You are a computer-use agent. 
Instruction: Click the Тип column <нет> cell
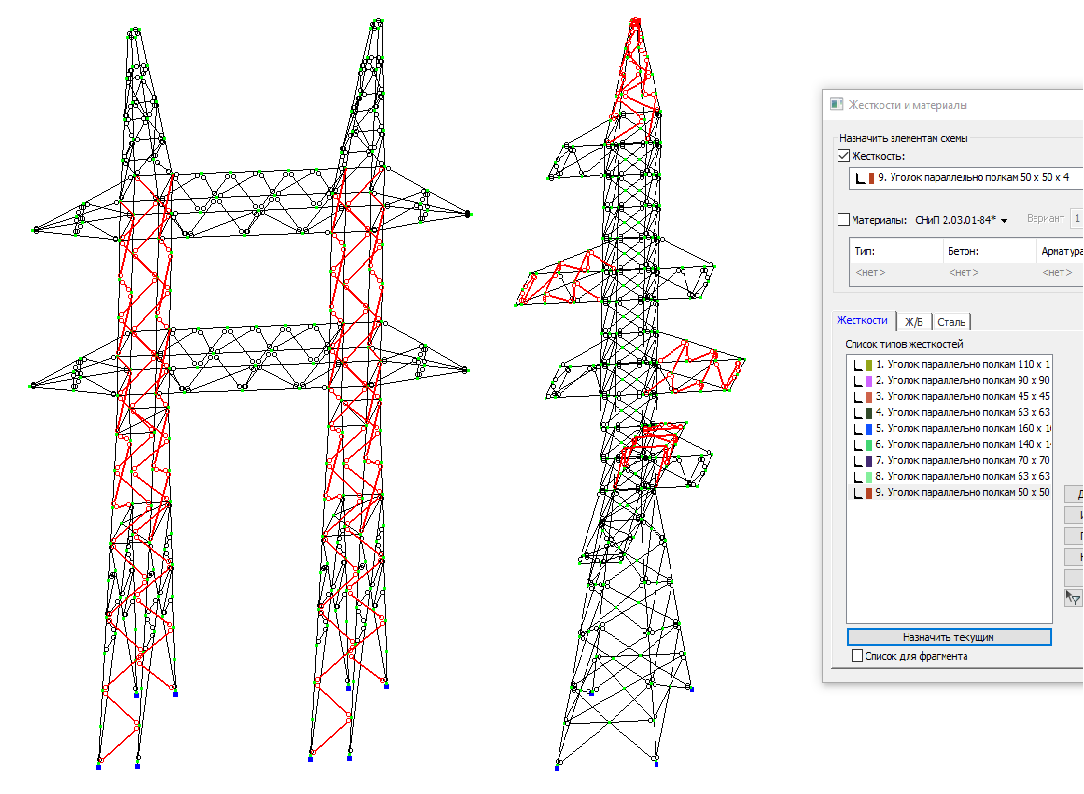tap(868, 272)
